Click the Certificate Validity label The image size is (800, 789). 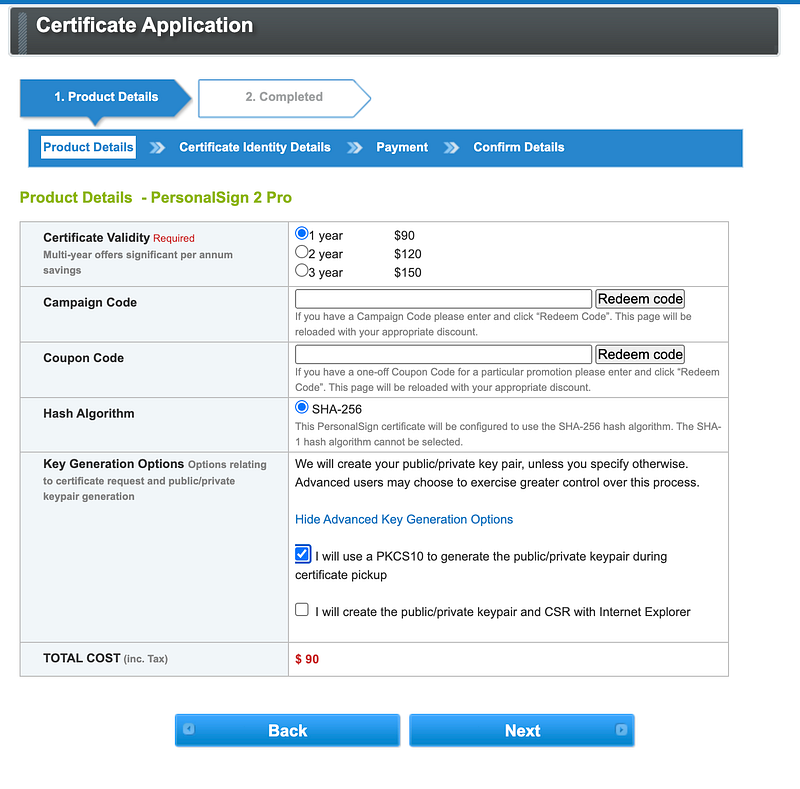[x=96, y=238]
